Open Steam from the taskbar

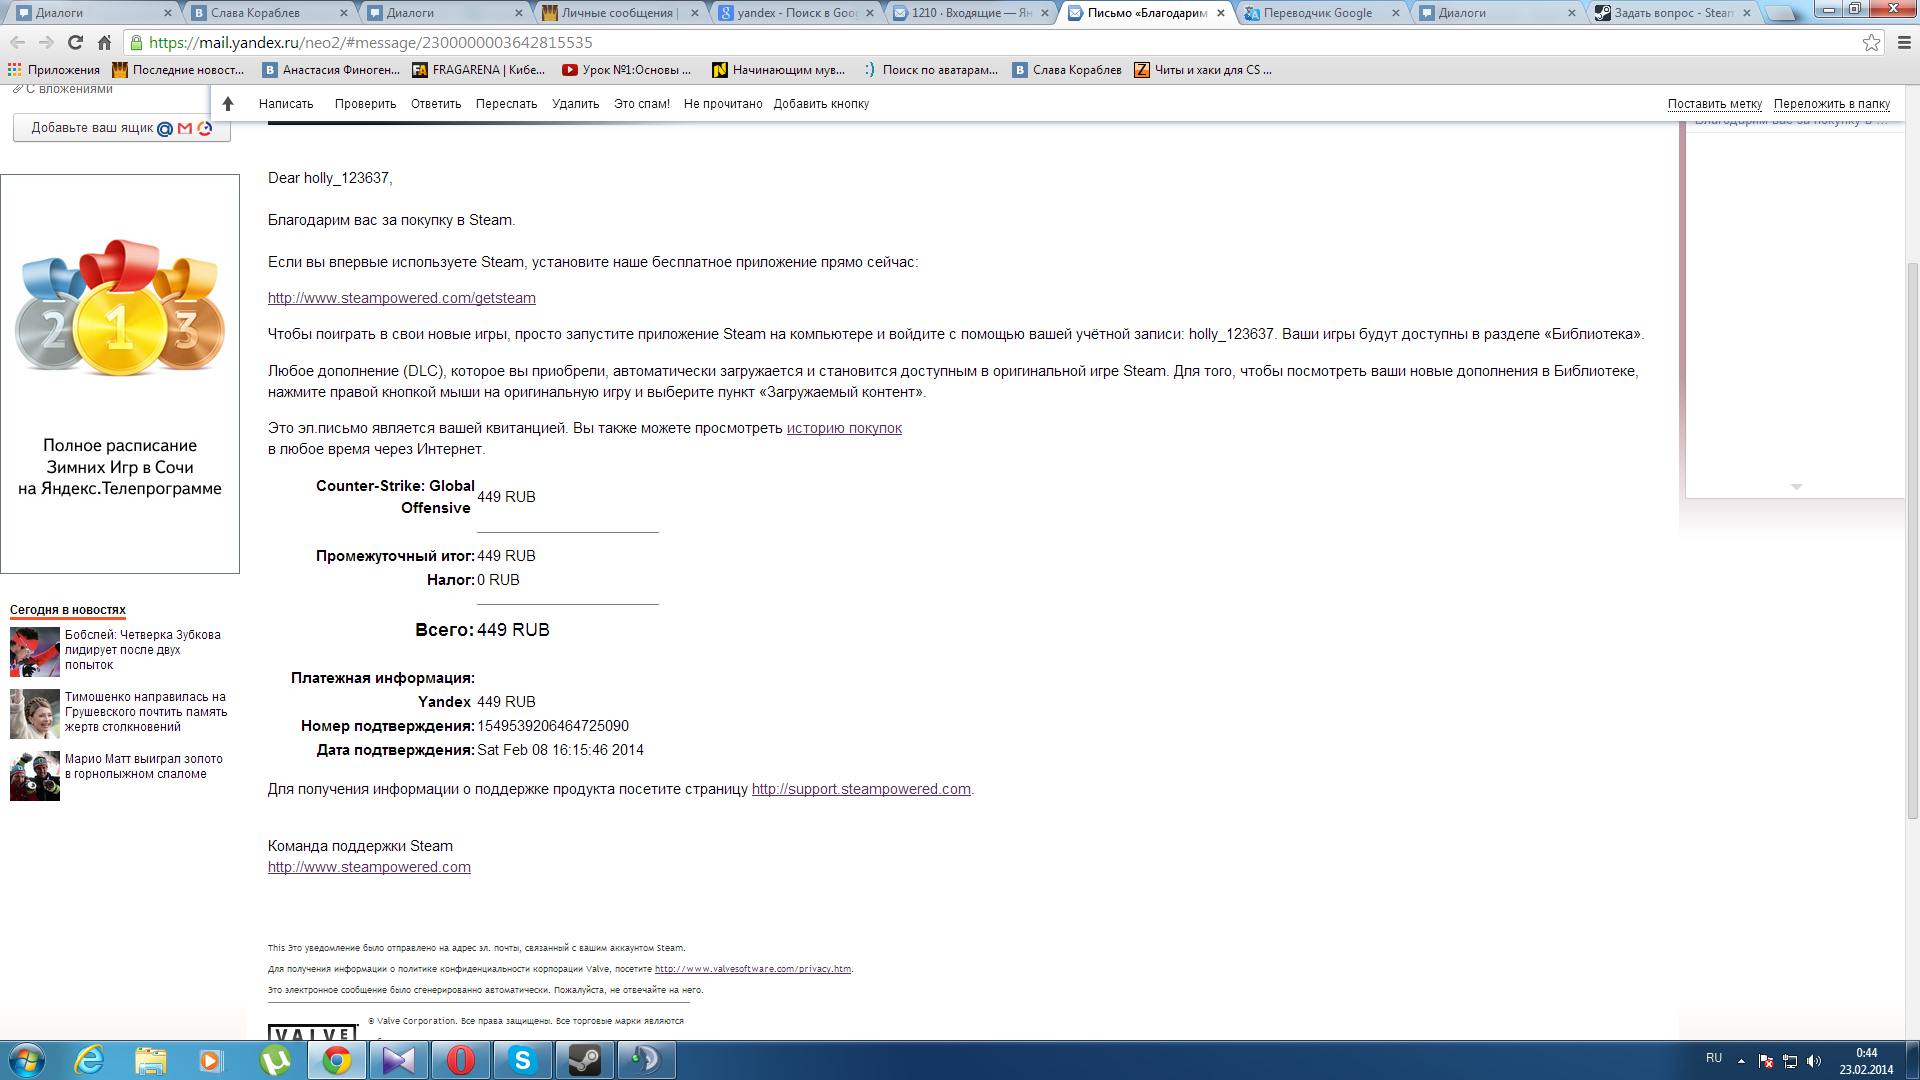585,1060
